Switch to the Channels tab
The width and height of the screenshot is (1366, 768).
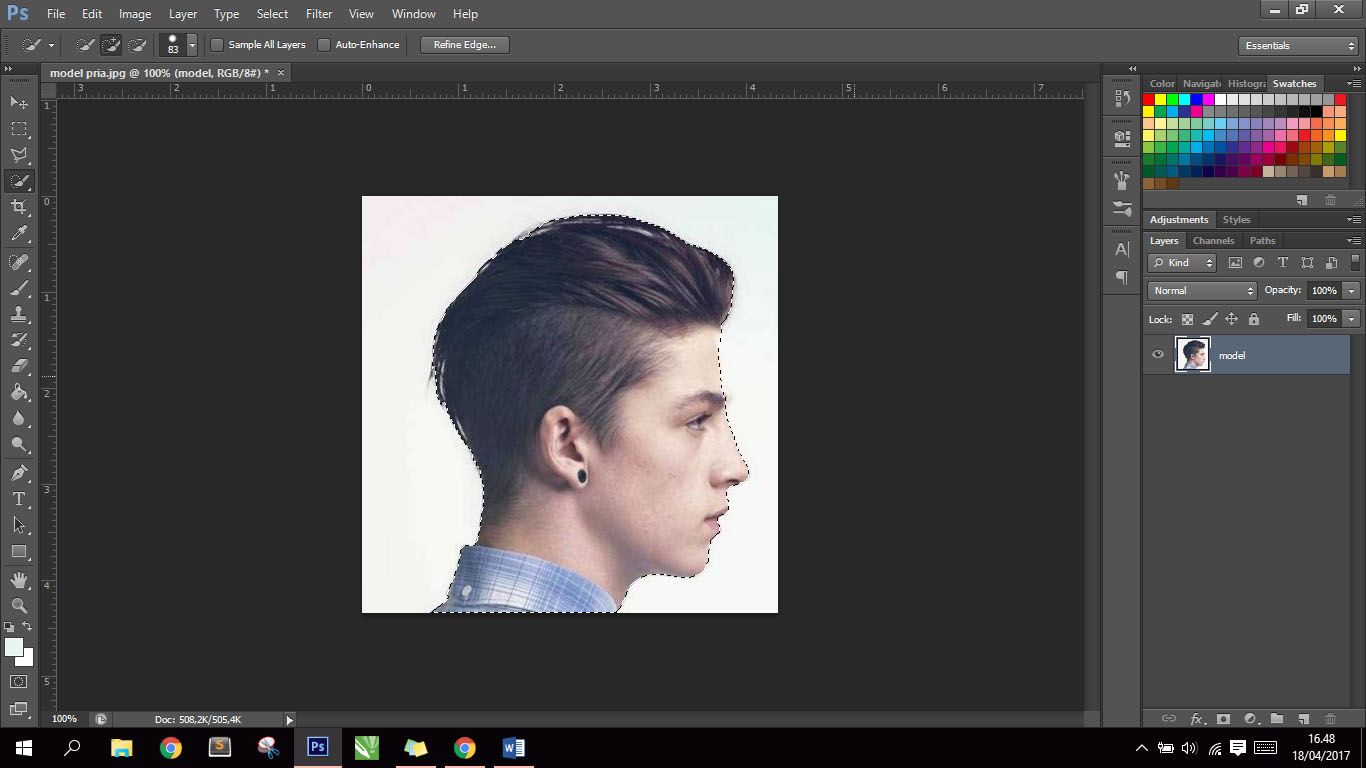1213,240
